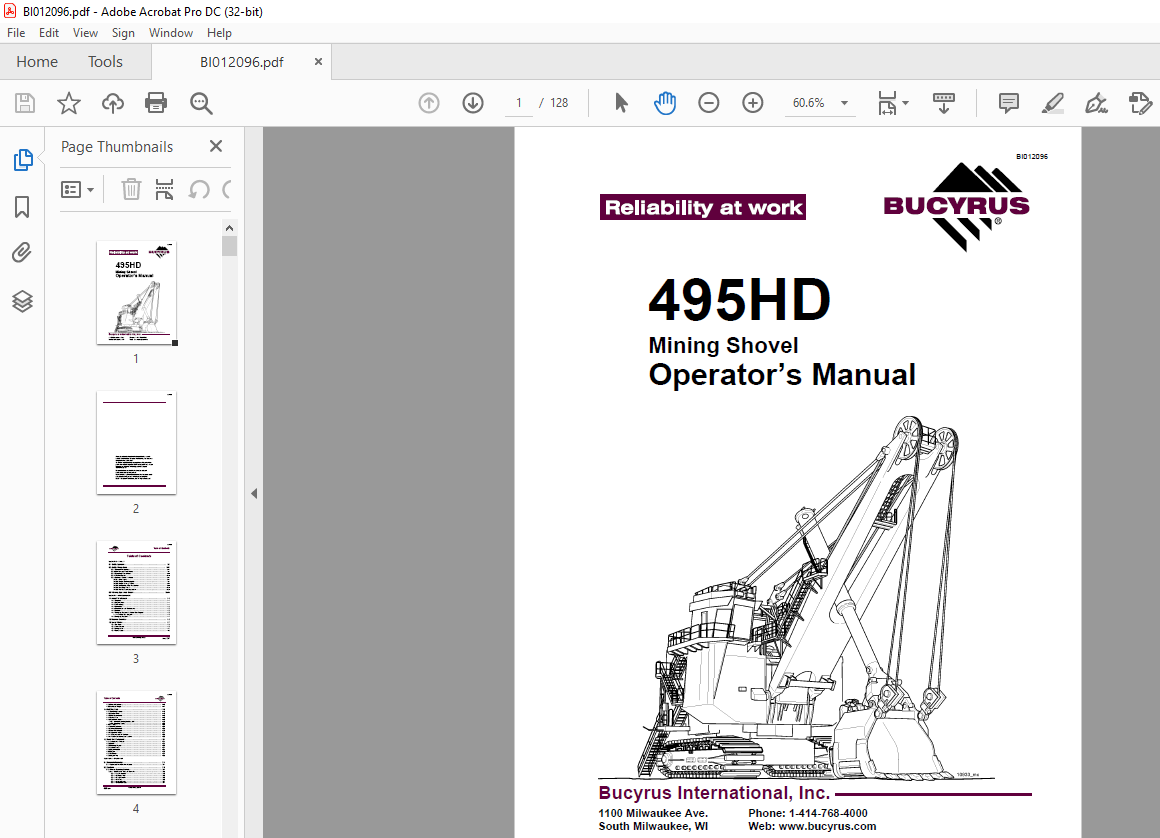Open the Layers panel icon
This screenshot has width=1160, height=838.
[x=22, y=301]
